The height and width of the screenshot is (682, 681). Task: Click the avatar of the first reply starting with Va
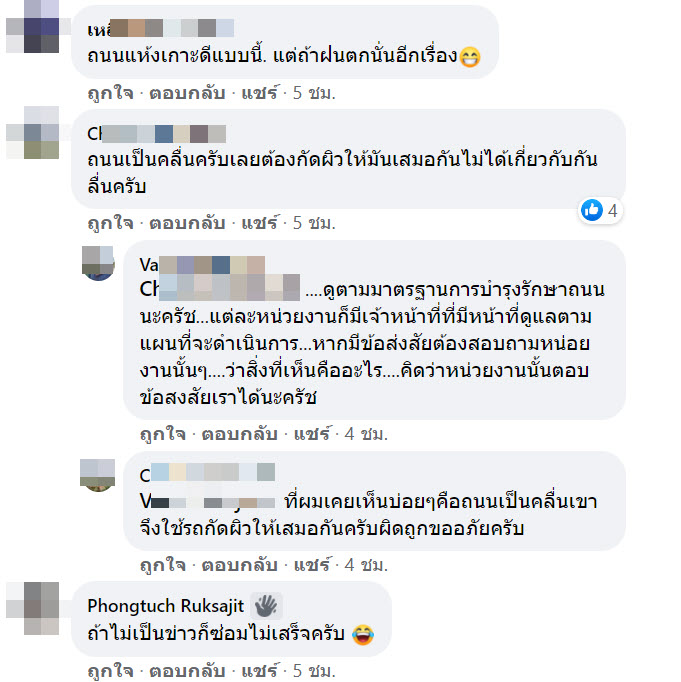click(x=98, y=263)
